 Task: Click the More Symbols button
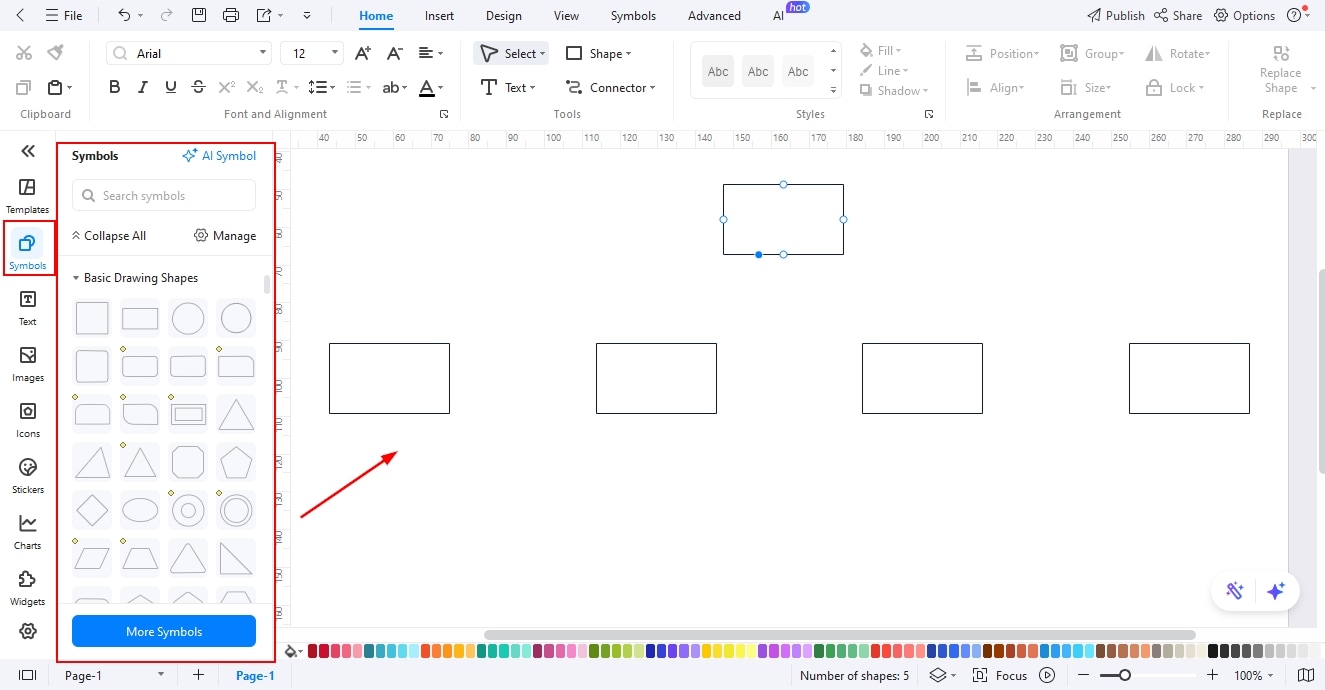click(x=163, y=631)
